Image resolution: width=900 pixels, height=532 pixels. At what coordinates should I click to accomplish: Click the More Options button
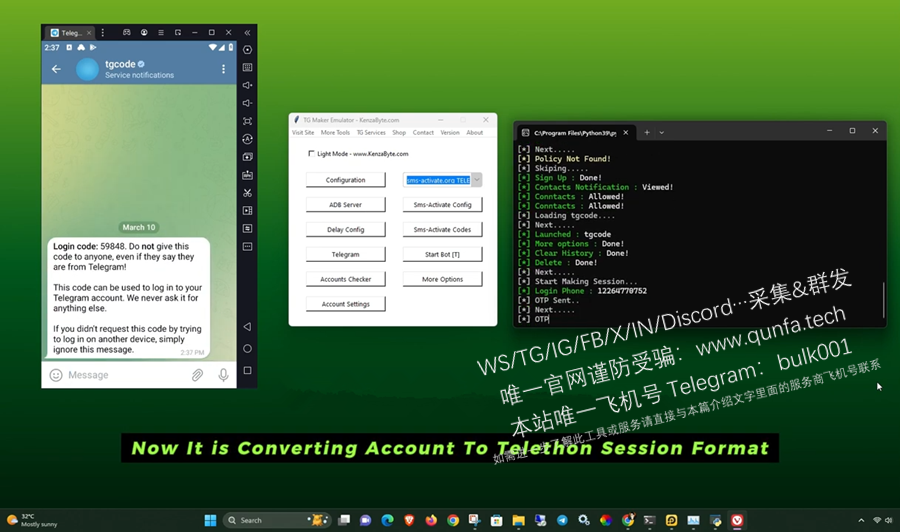tap(443, 279)
